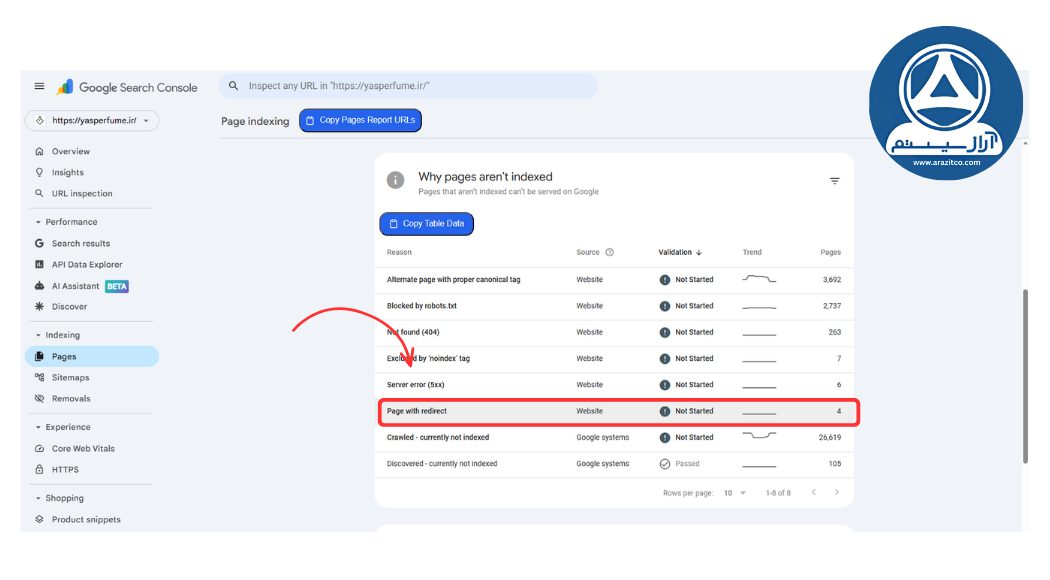Image resolution: width=1050 pixels, height=580 pixels.
Task: Click the HTTPS lock icon
Action: [40, 469]
